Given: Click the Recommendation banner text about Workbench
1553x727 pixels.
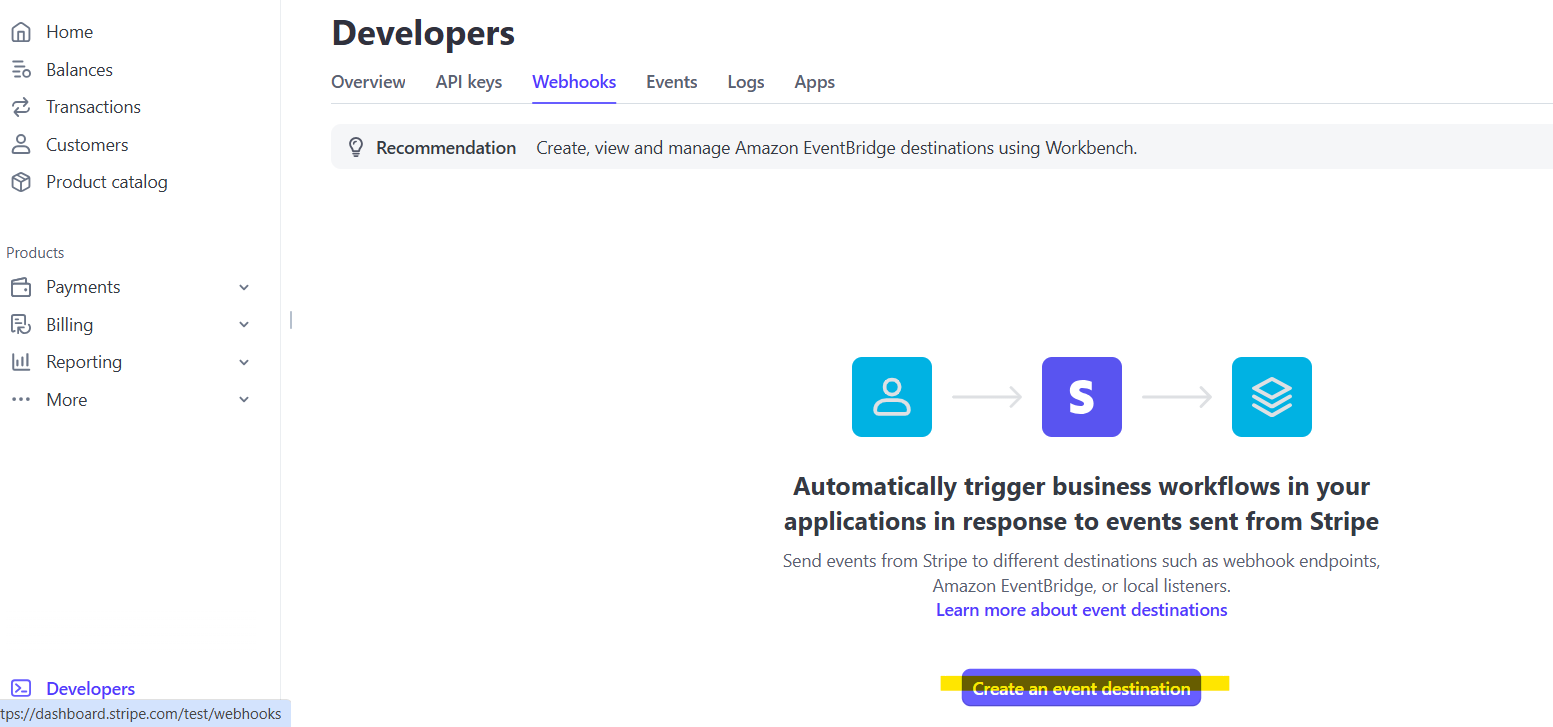Looking at the screenshot, I should click(837, 148).
